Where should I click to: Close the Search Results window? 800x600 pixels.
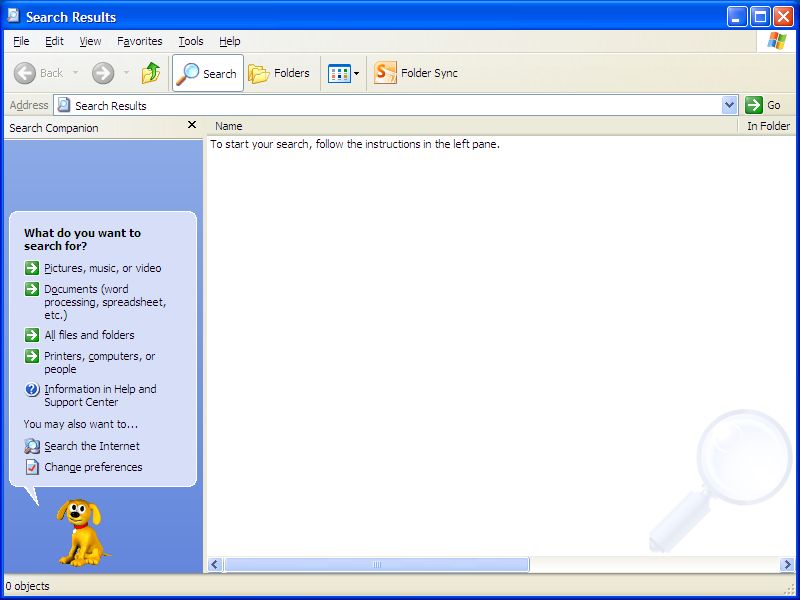[x=783, y=17]
